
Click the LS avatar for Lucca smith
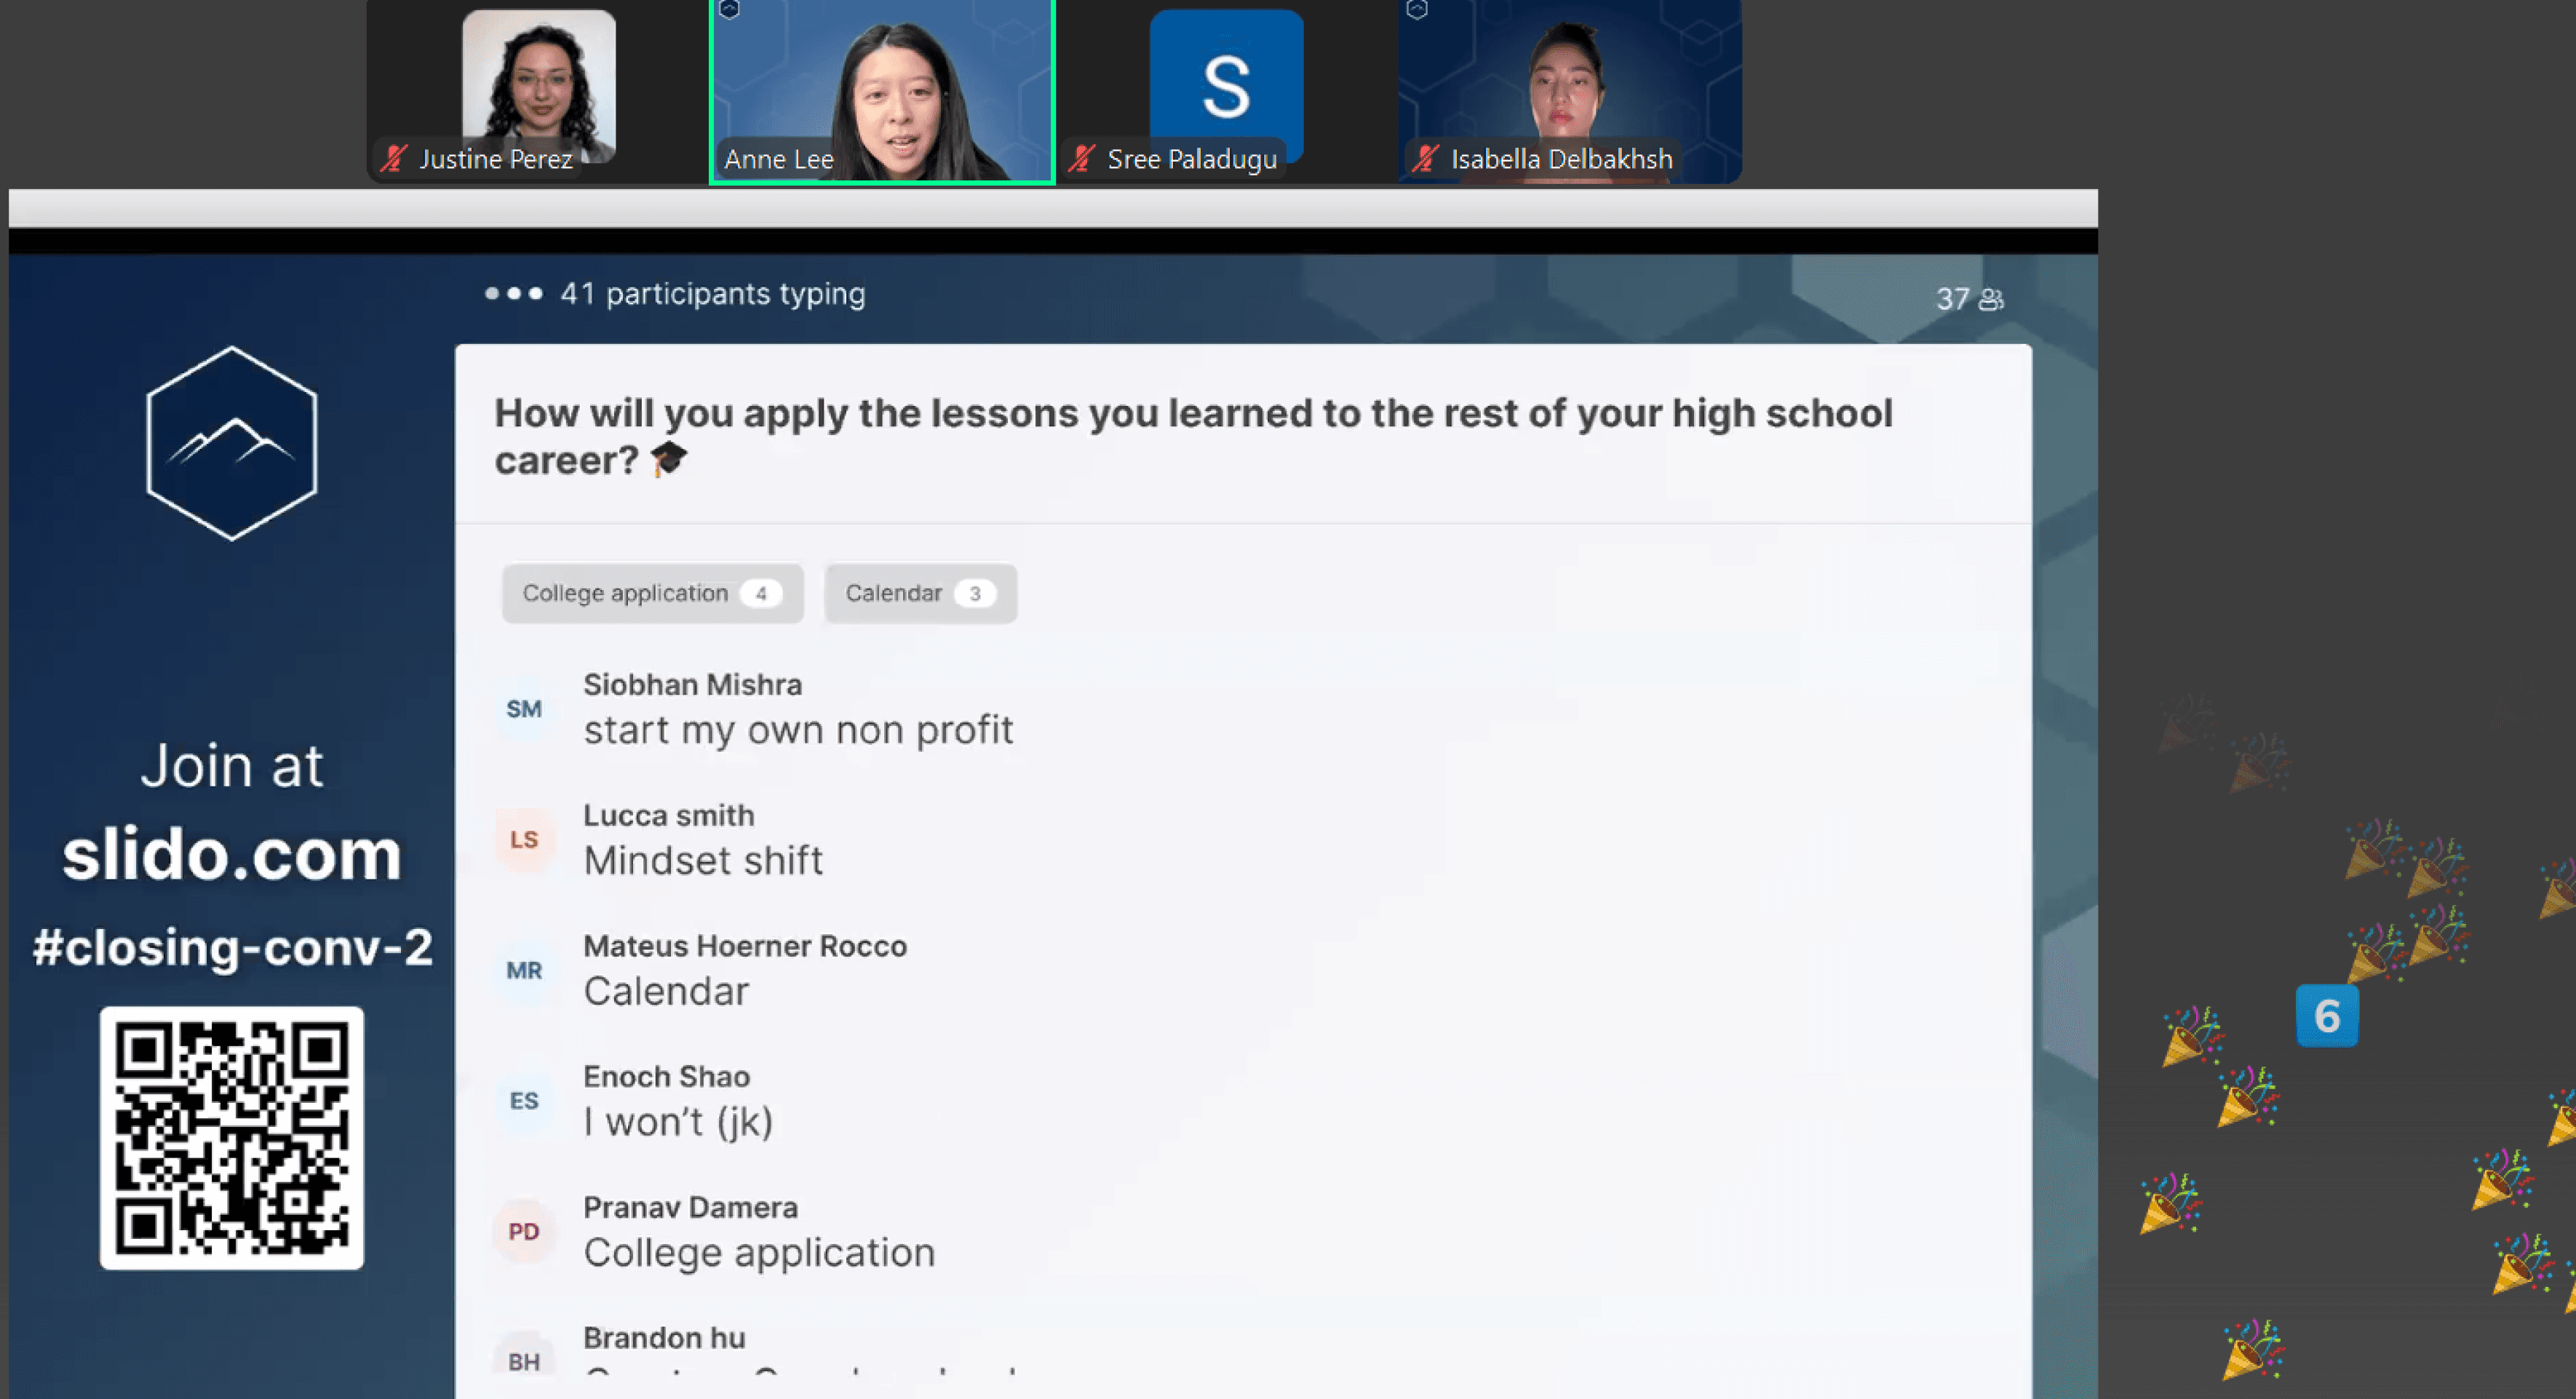coord(524,839)
